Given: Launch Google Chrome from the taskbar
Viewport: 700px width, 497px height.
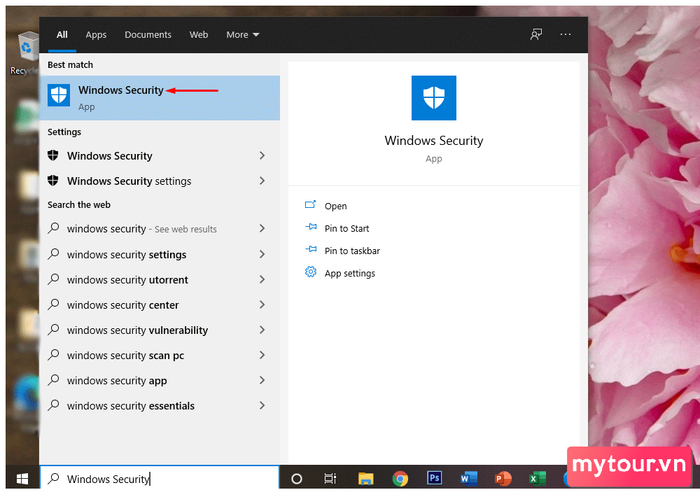Looking at the screenshot, I should [400, 479].
